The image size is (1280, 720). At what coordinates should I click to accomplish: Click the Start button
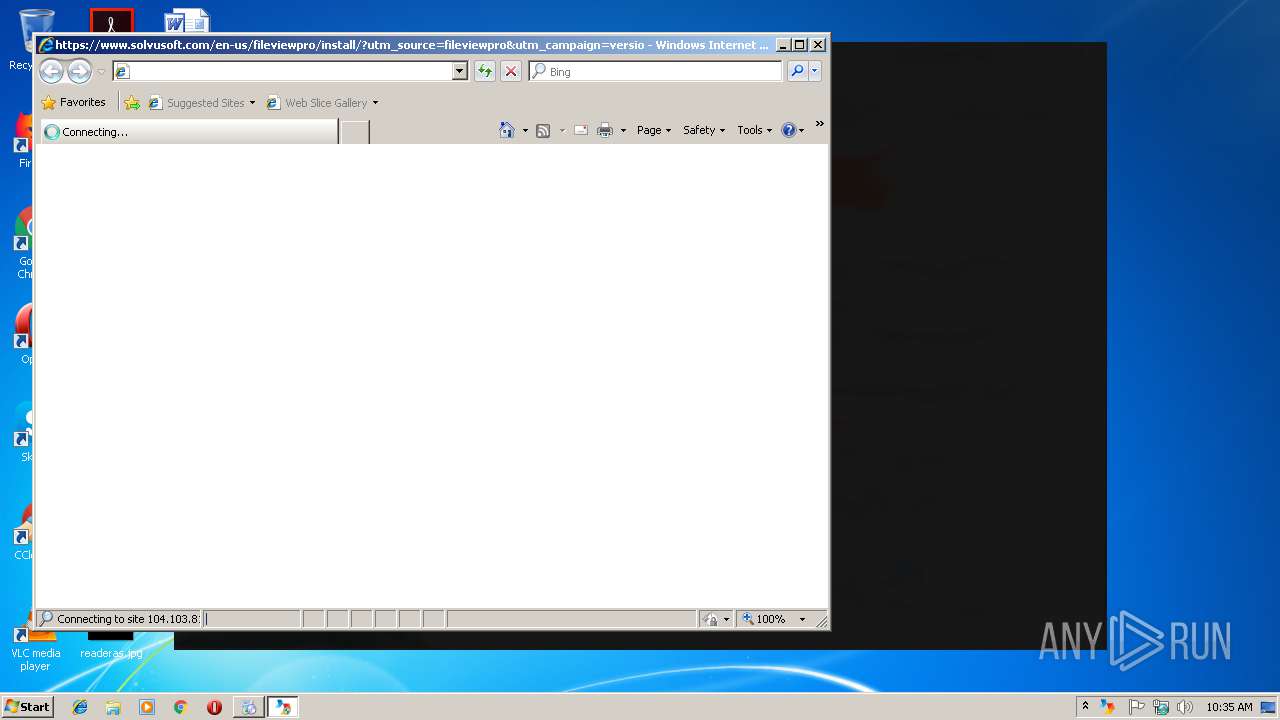pos(27,707)
